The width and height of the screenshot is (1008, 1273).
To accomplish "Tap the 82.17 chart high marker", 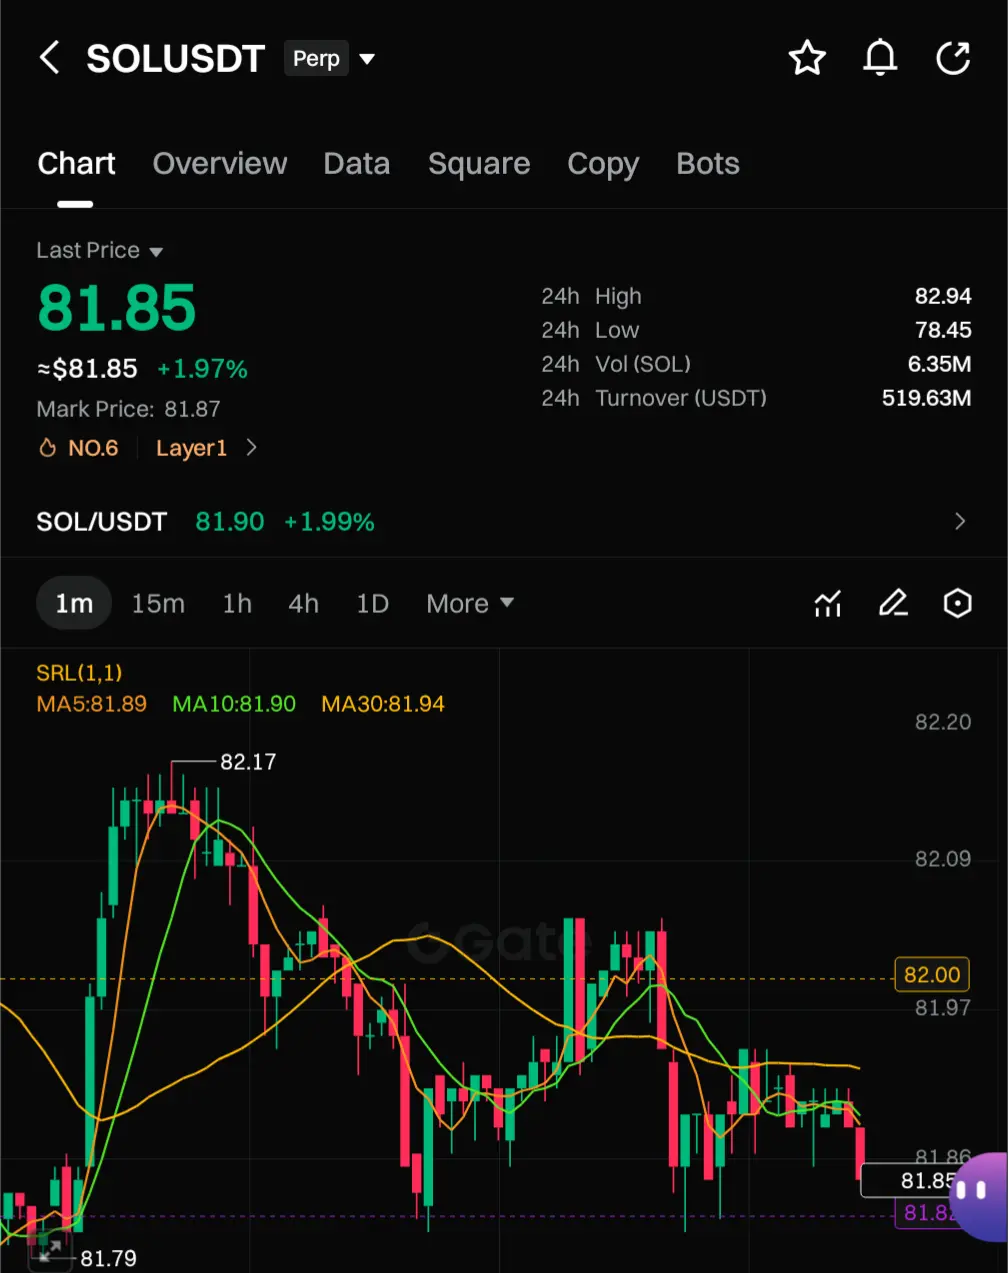I will (248, 762).
